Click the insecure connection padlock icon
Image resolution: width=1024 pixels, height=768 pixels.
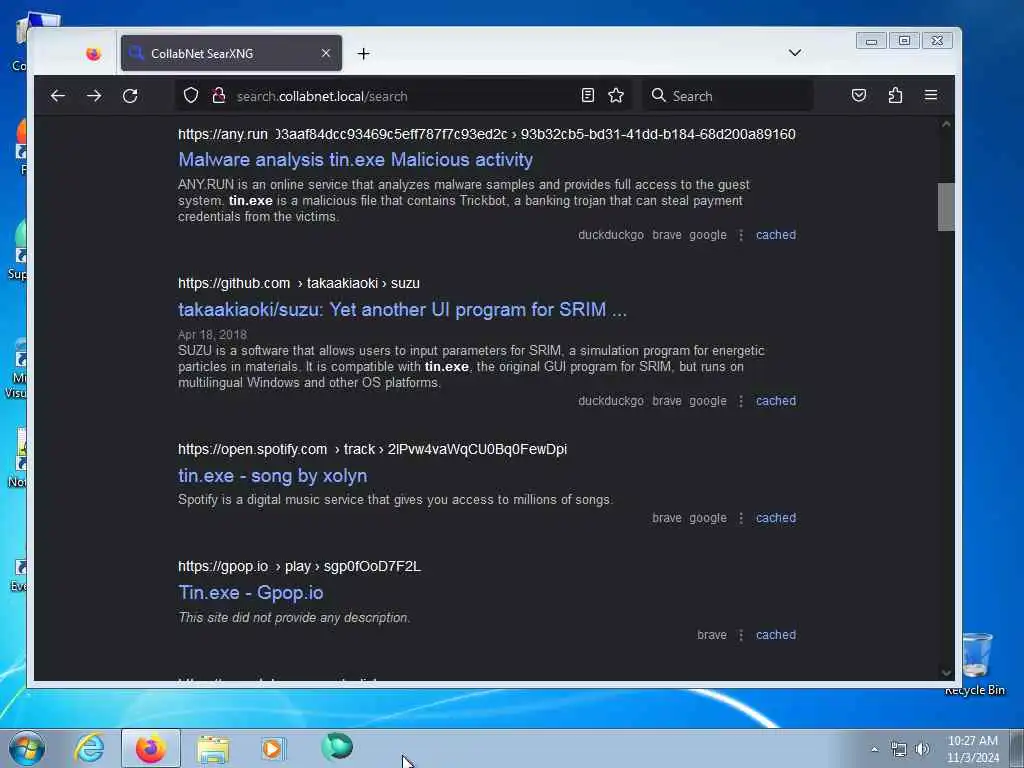point(219,96)
